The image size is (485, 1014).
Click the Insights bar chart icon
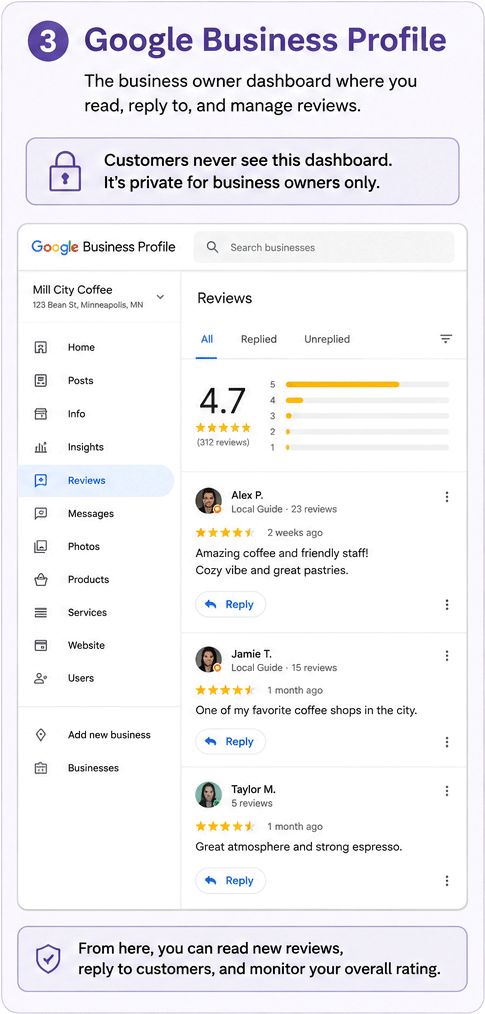(40, 447)
